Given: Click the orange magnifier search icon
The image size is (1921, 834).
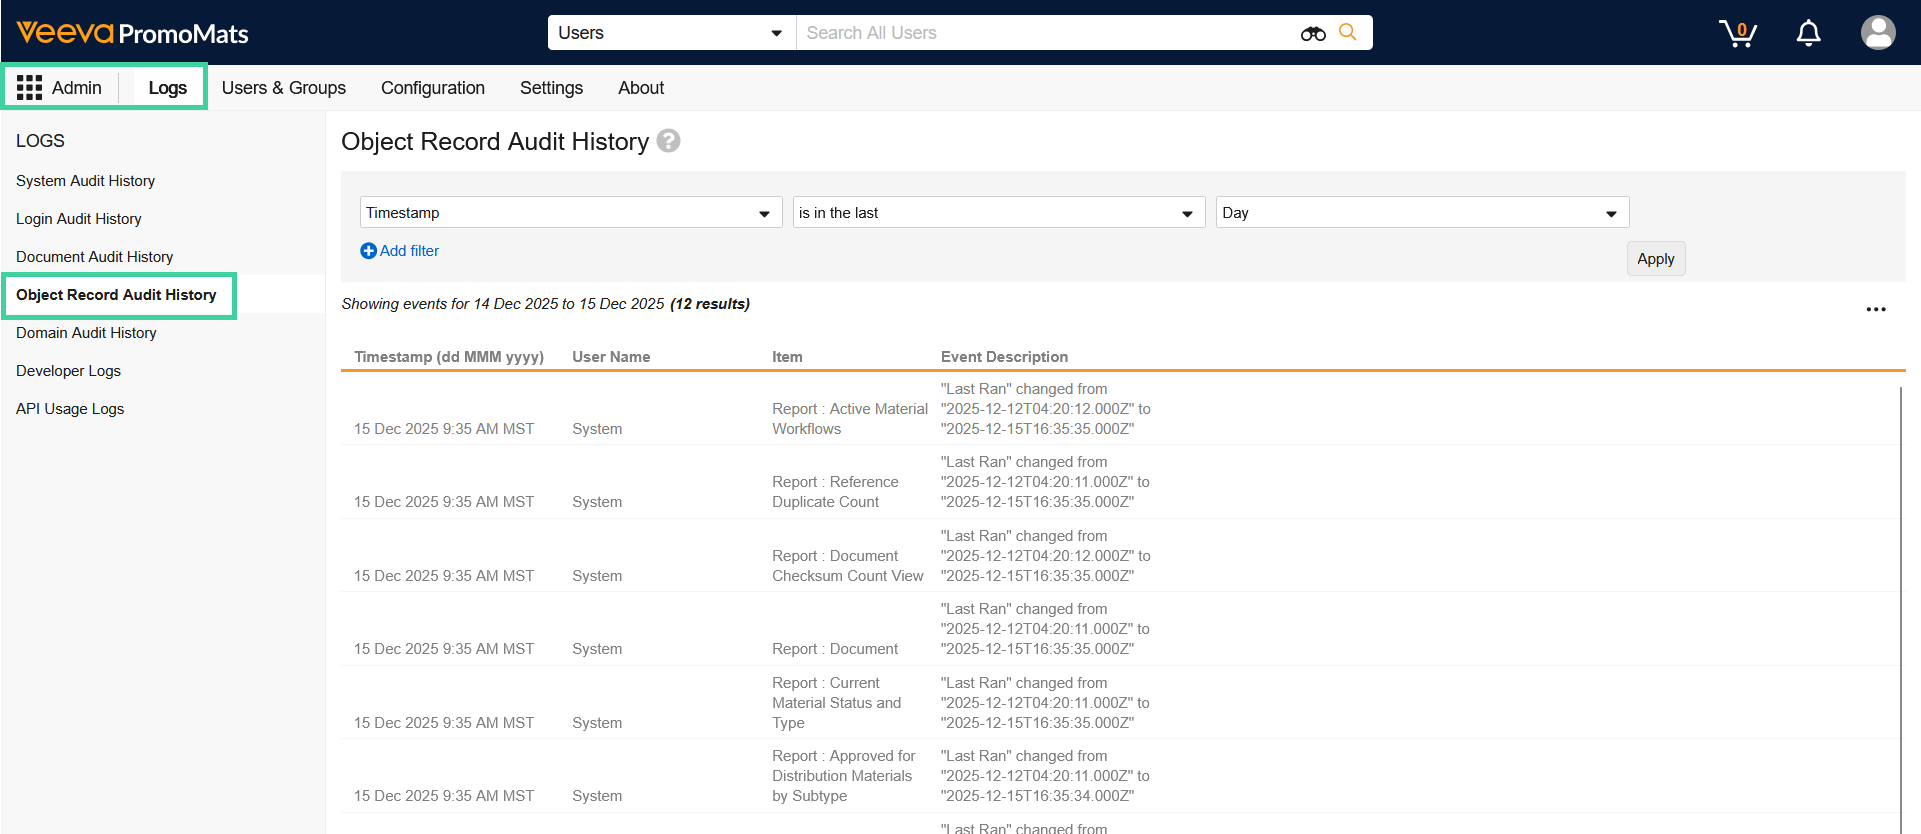Looking at the screenshot, I should click(1348, 32).
